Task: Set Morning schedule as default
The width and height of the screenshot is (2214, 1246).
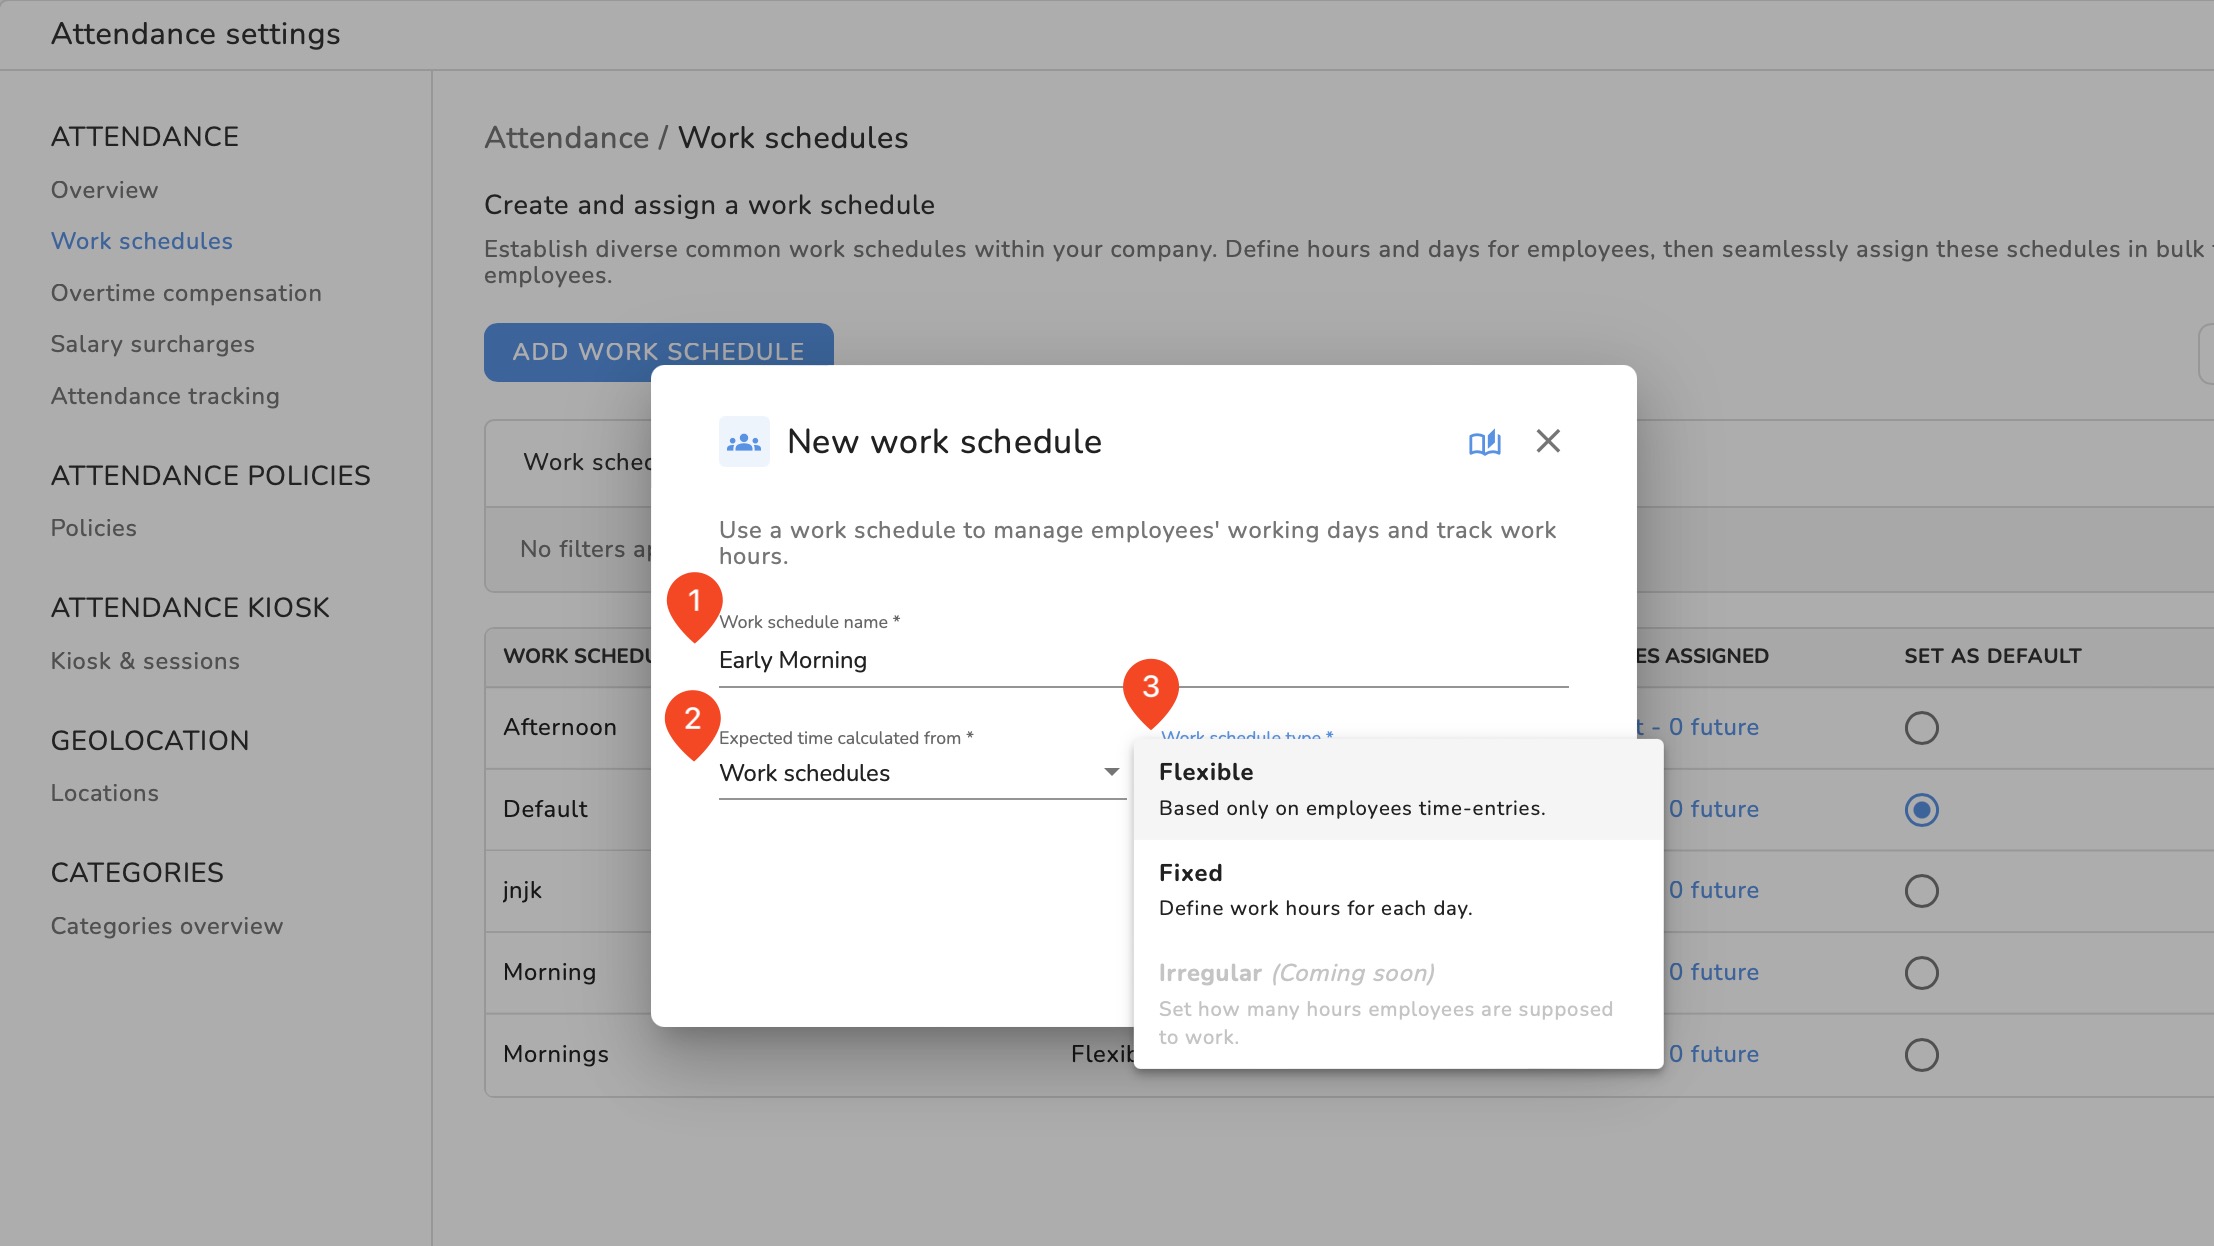Action: point(1921,973)
